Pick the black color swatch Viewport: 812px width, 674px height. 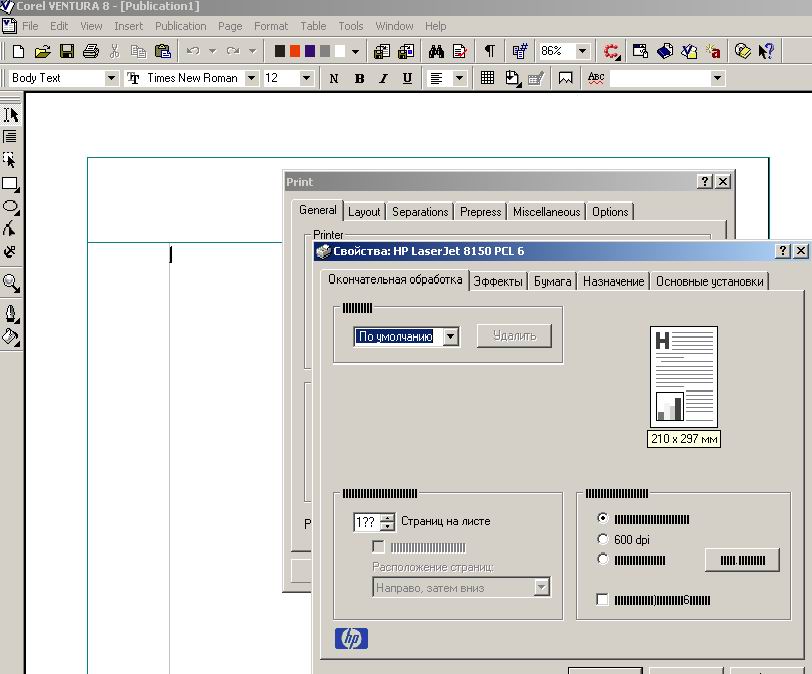click(280, 51)
